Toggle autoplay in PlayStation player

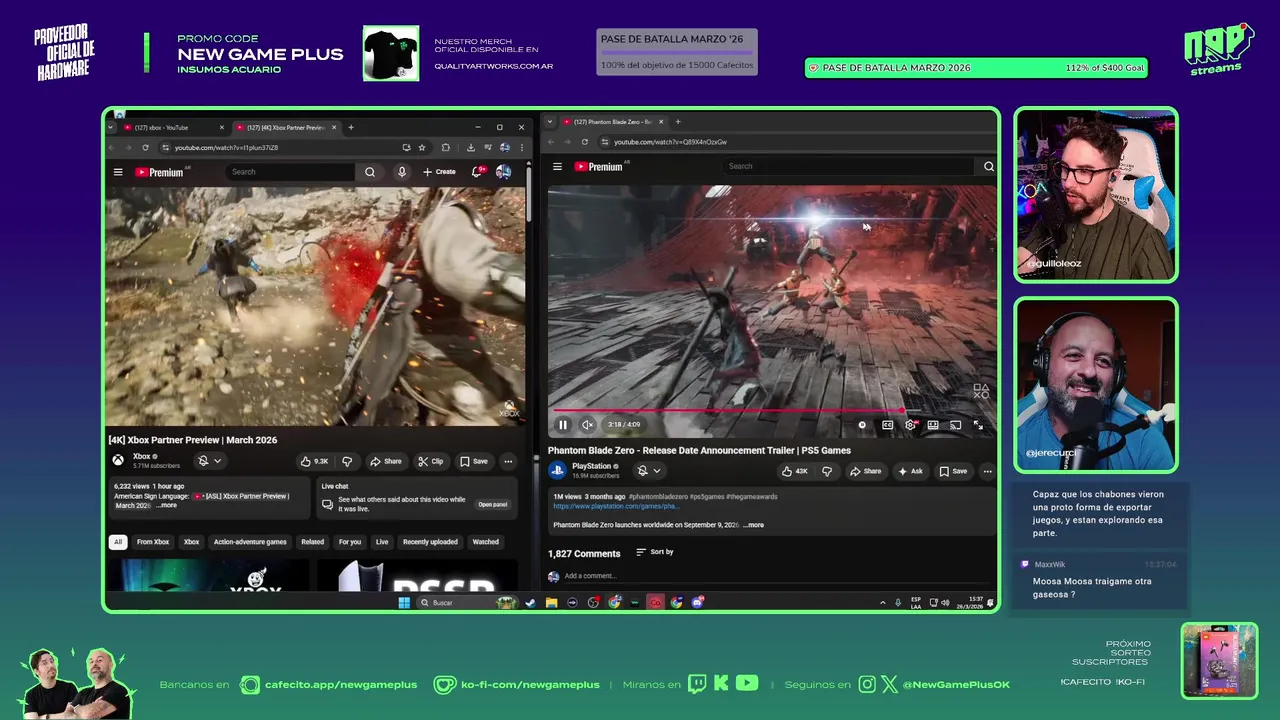point(862,425)
